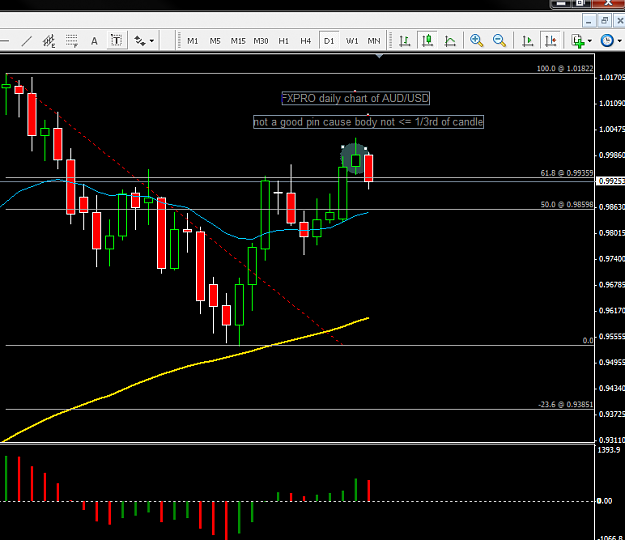Click the last red candle on chart

368,169
